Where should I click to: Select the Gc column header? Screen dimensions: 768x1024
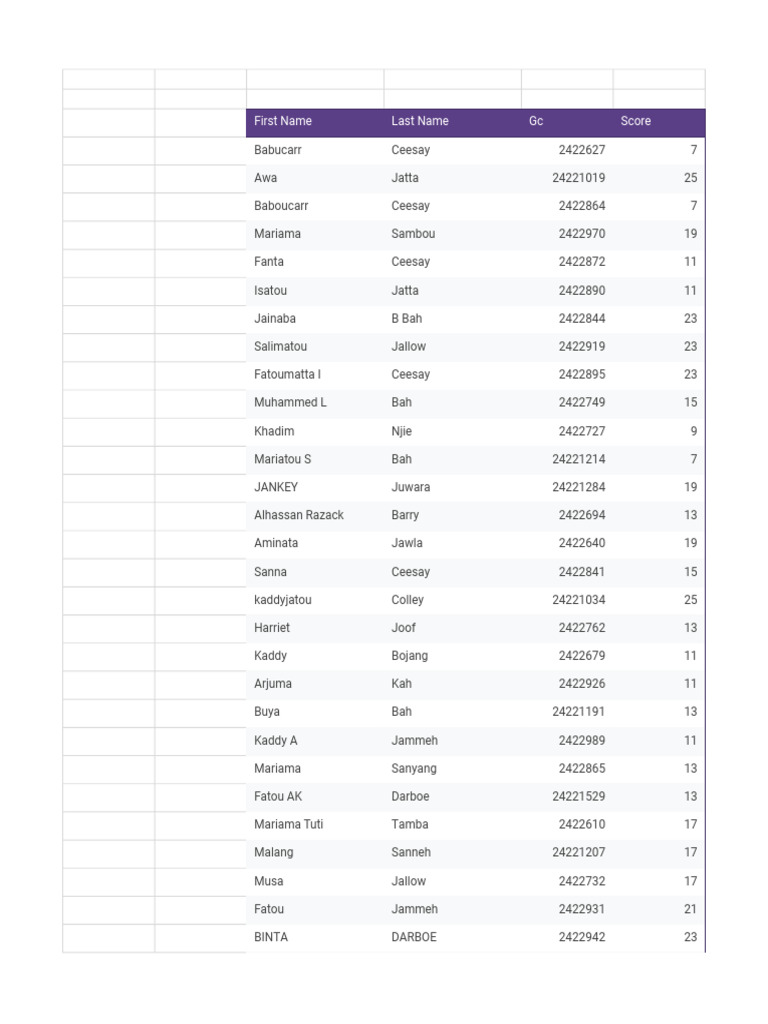(x=567, y=122)
